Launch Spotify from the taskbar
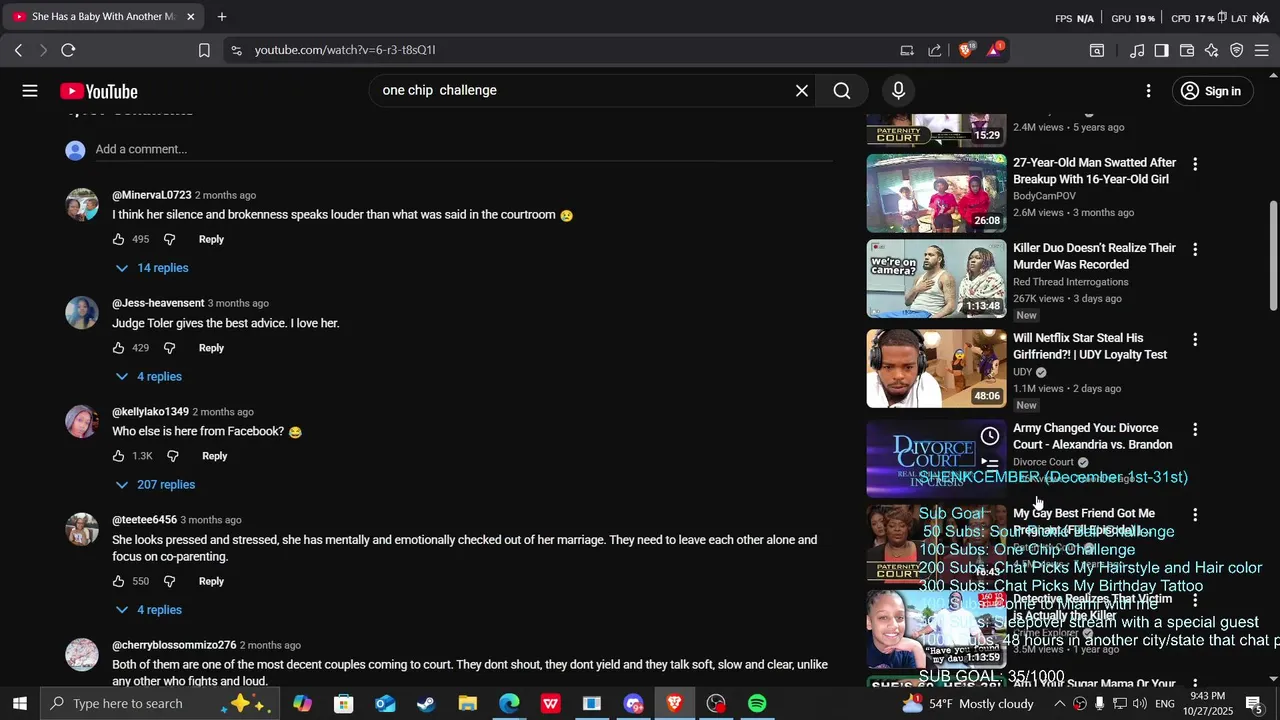 pyautogui.click(x=757, y=704)
